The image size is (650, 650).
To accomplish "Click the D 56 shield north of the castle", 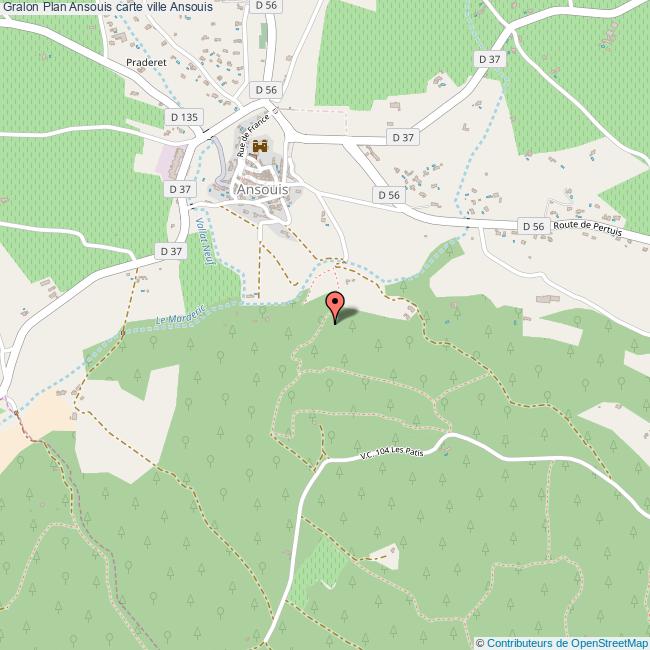I will tap(266, 90).
